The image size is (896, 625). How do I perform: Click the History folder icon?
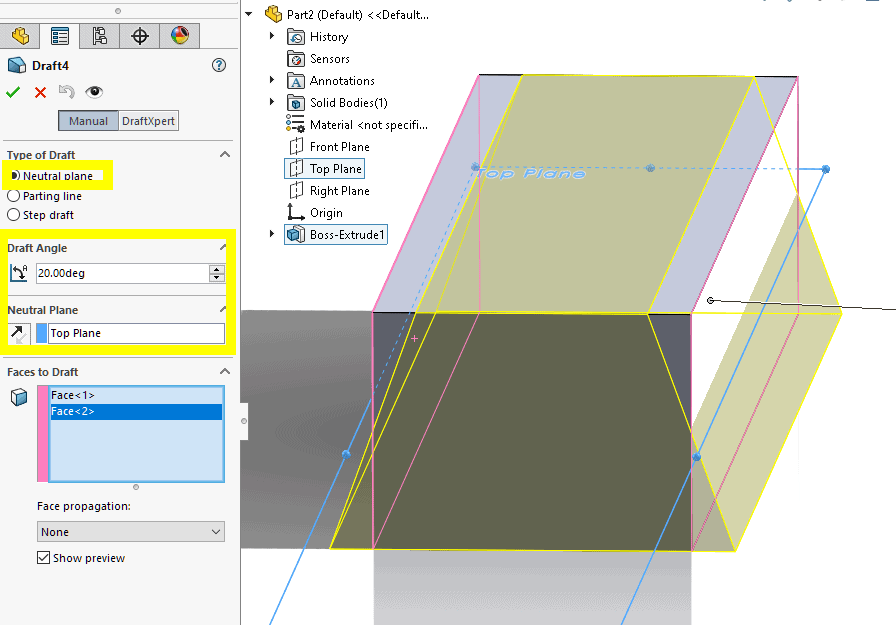pyautogui.click(x=295, y=37)
